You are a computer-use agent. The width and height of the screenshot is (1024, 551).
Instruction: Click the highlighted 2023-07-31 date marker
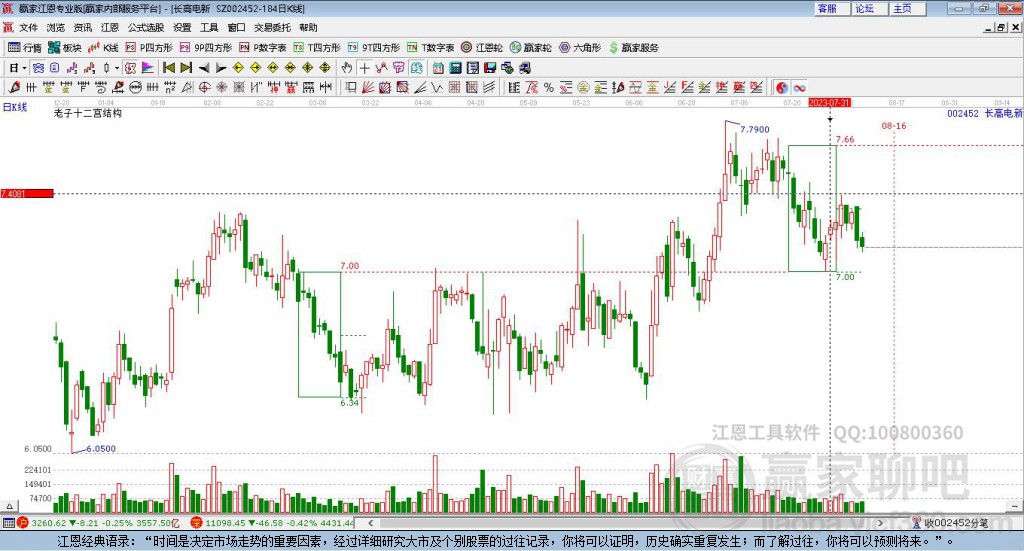click(x=829, y=102)
